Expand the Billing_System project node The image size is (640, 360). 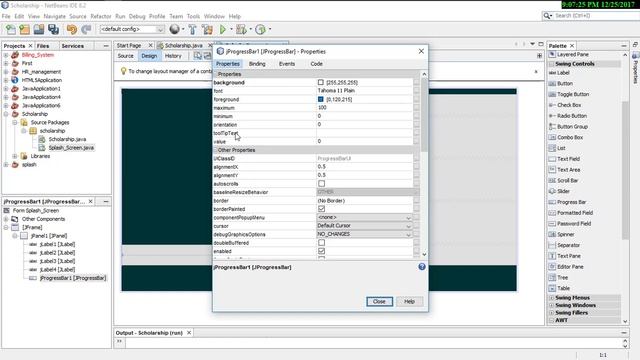pyautogui.click(x=6, y=55)
